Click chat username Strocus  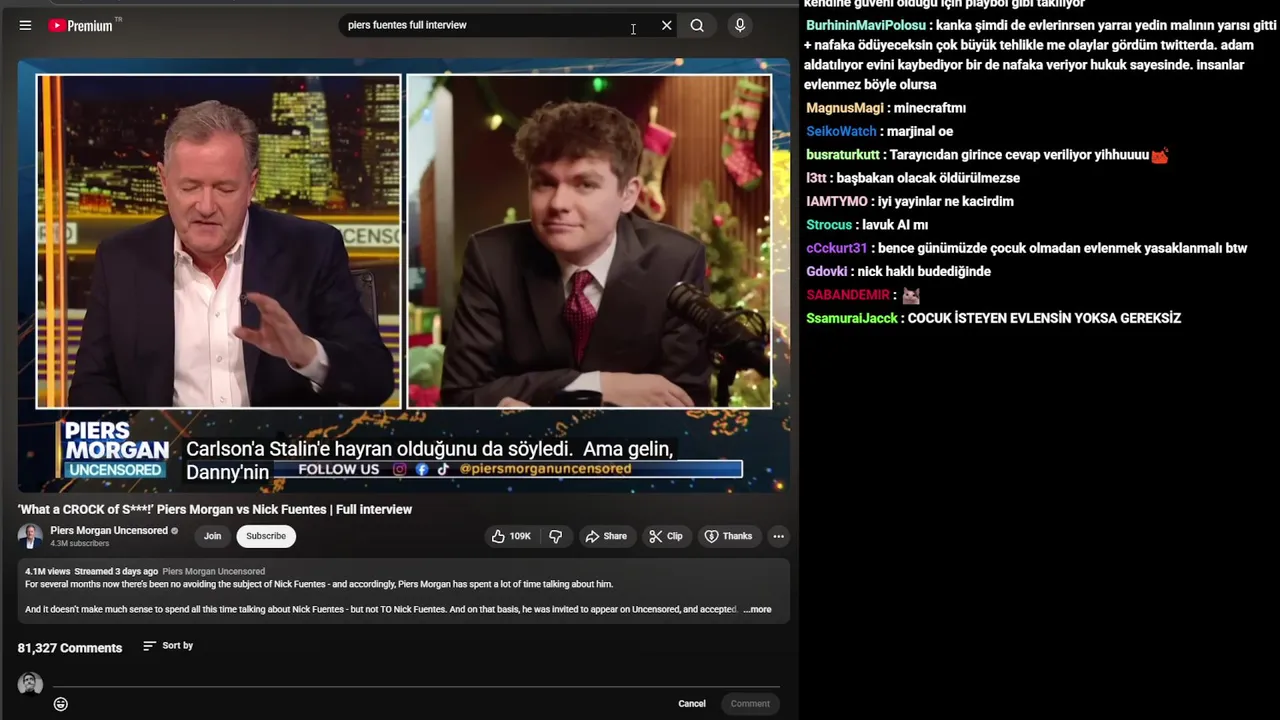coord(829,225)
